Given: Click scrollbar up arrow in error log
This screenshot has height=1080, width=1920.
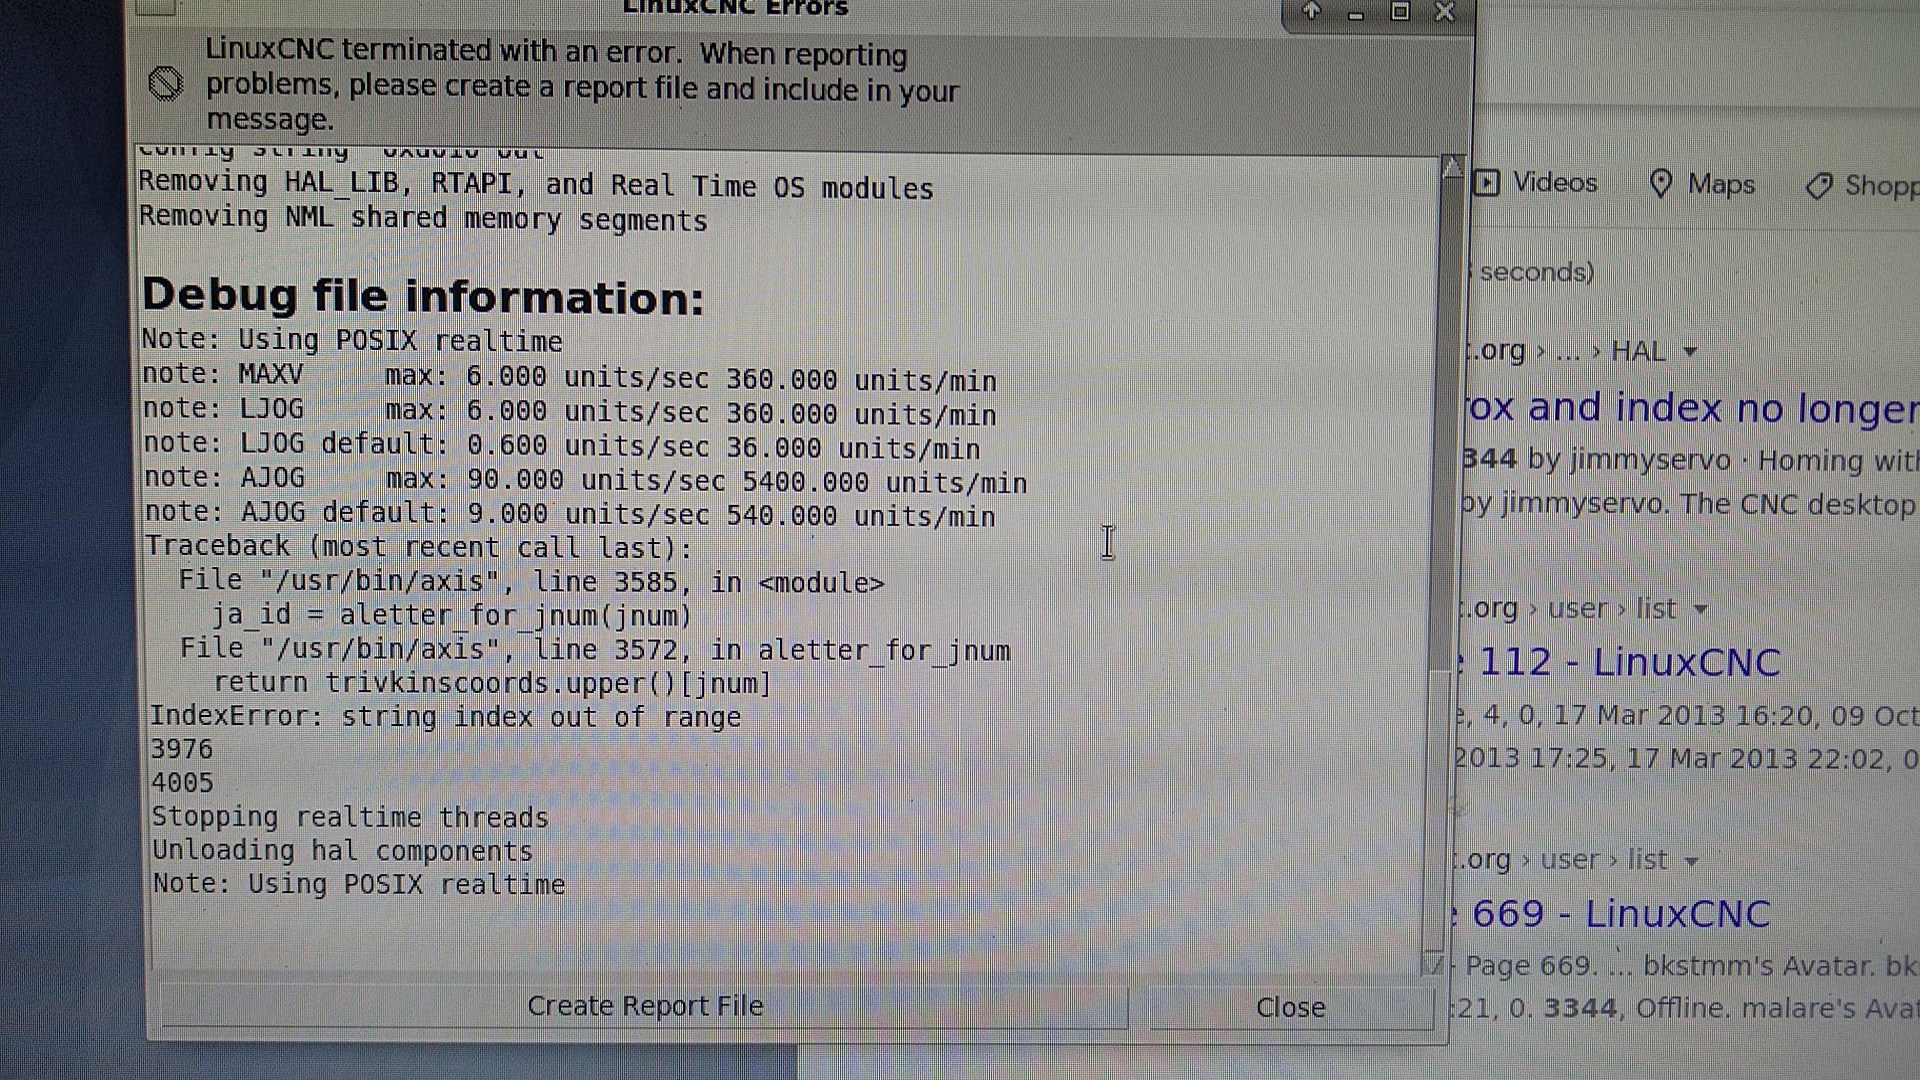Looking at the screenshot, I should [1453, 167].
